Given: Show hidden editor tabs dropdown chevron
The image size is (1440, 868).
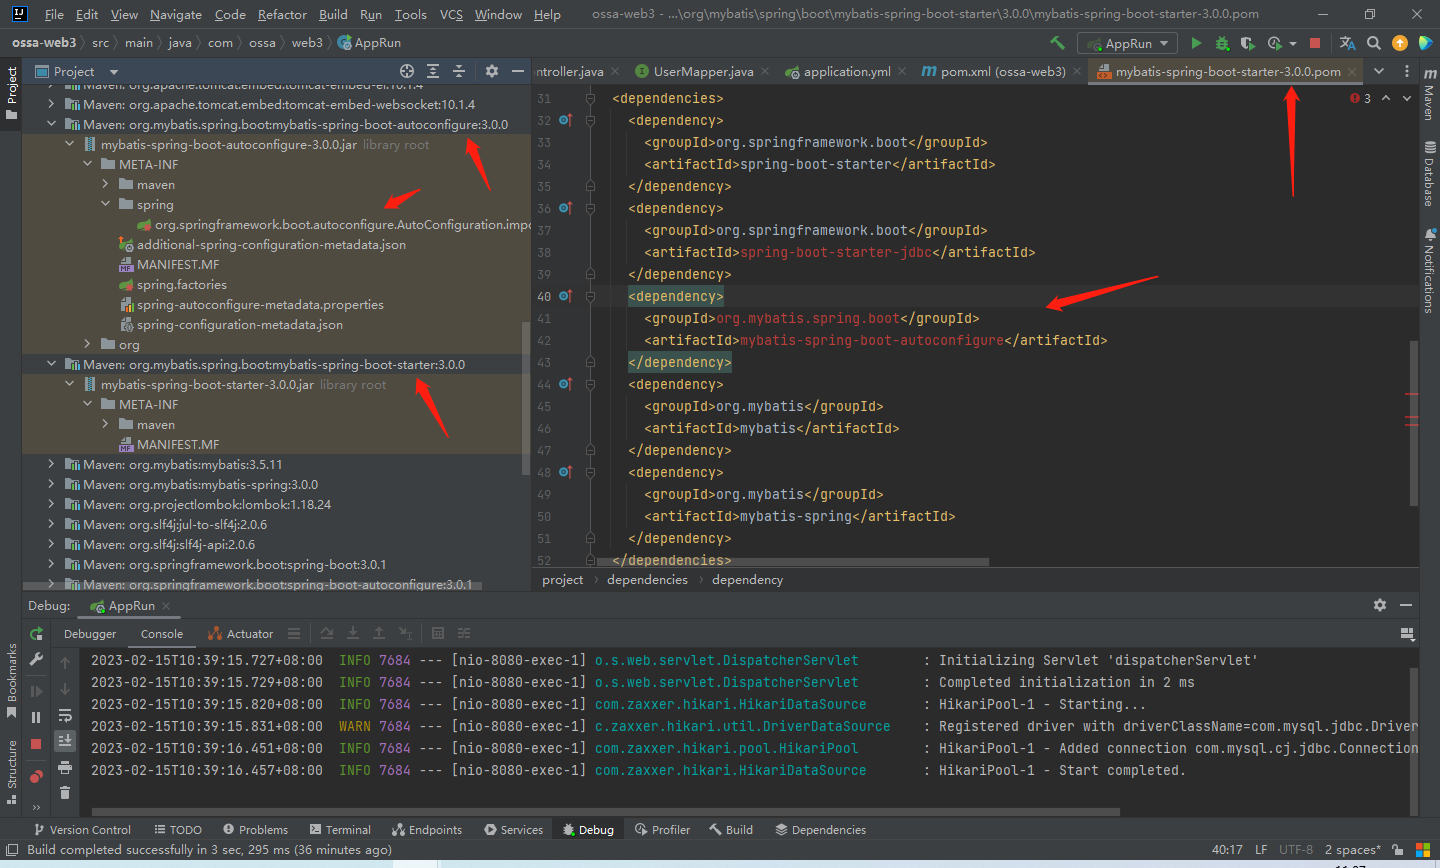Looking at the screenshot, I should coord(1379,71).
